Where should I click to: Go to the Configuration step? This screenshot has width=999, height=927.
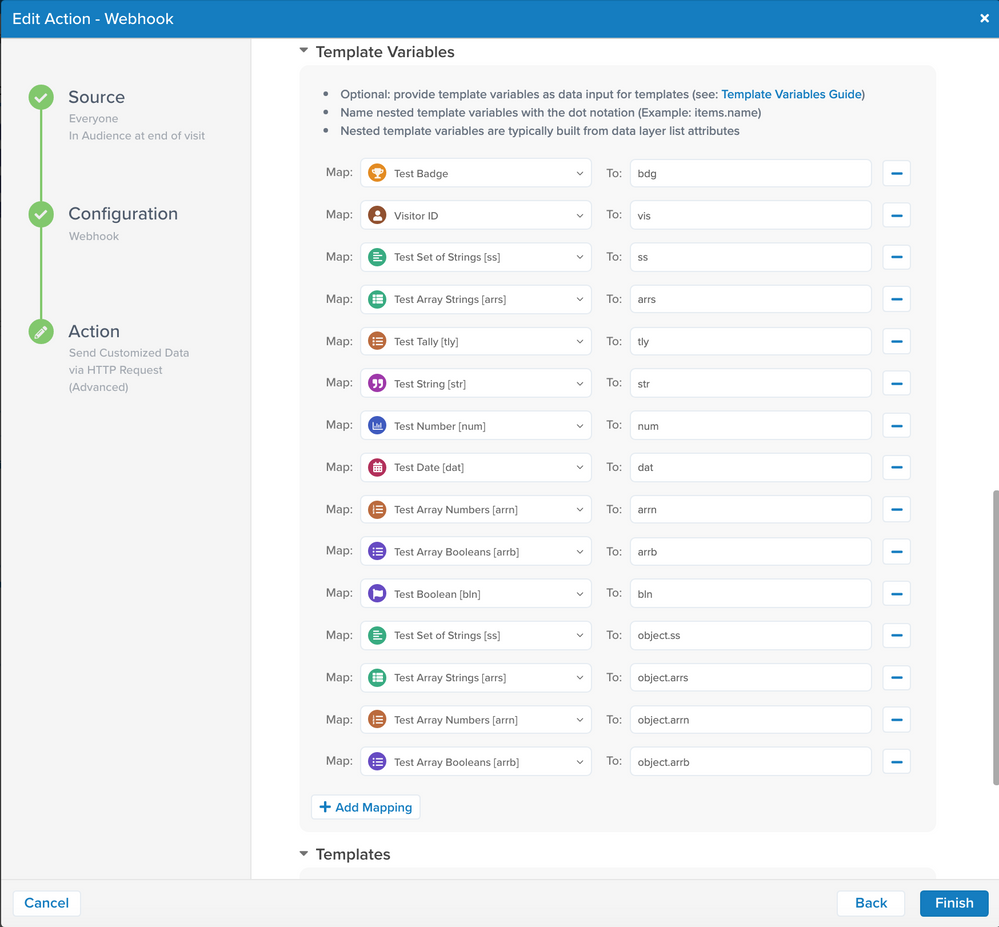tap(122, 214)
